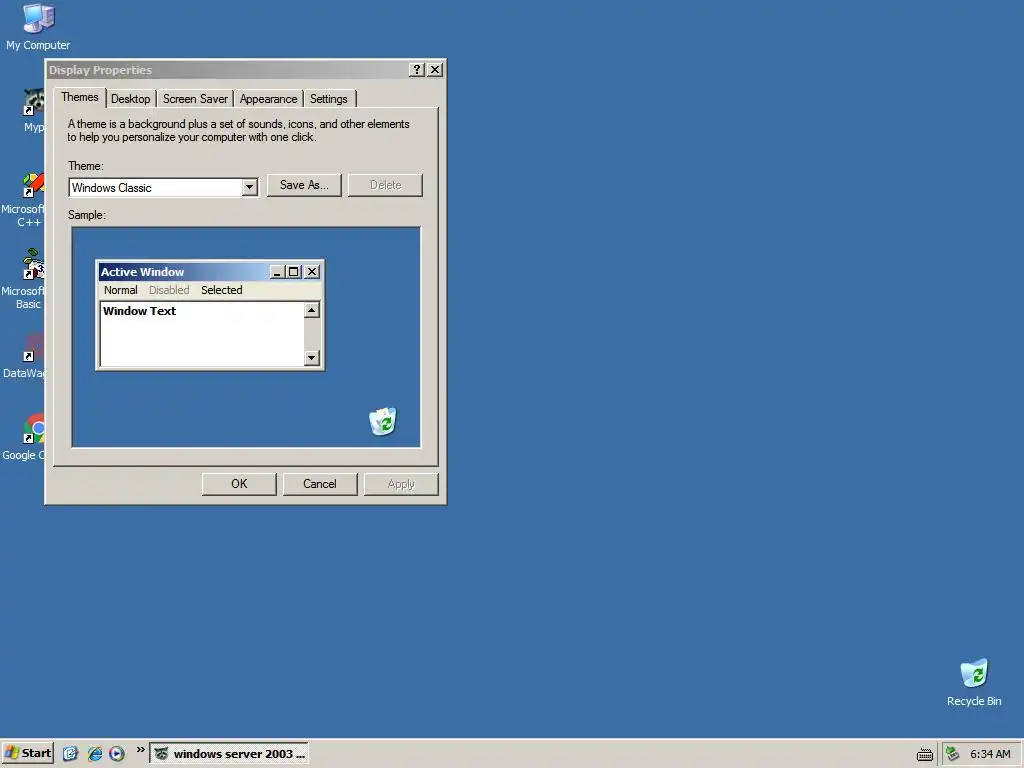This screenshot has height=768, width=1024.
Task: Select the Microsoft C++ desktop shortcut
Action: pyautogui.click(x=24, y=200)
